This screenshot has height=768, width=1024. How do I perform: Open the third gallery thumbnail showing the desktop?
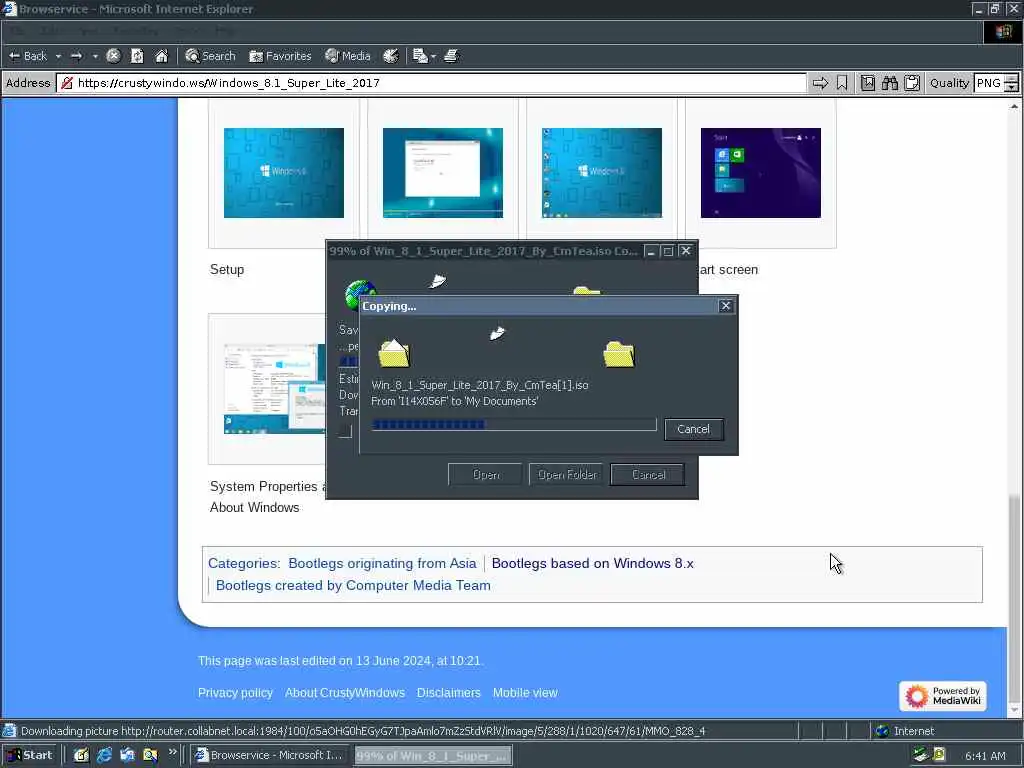click(x=601, y=173)
